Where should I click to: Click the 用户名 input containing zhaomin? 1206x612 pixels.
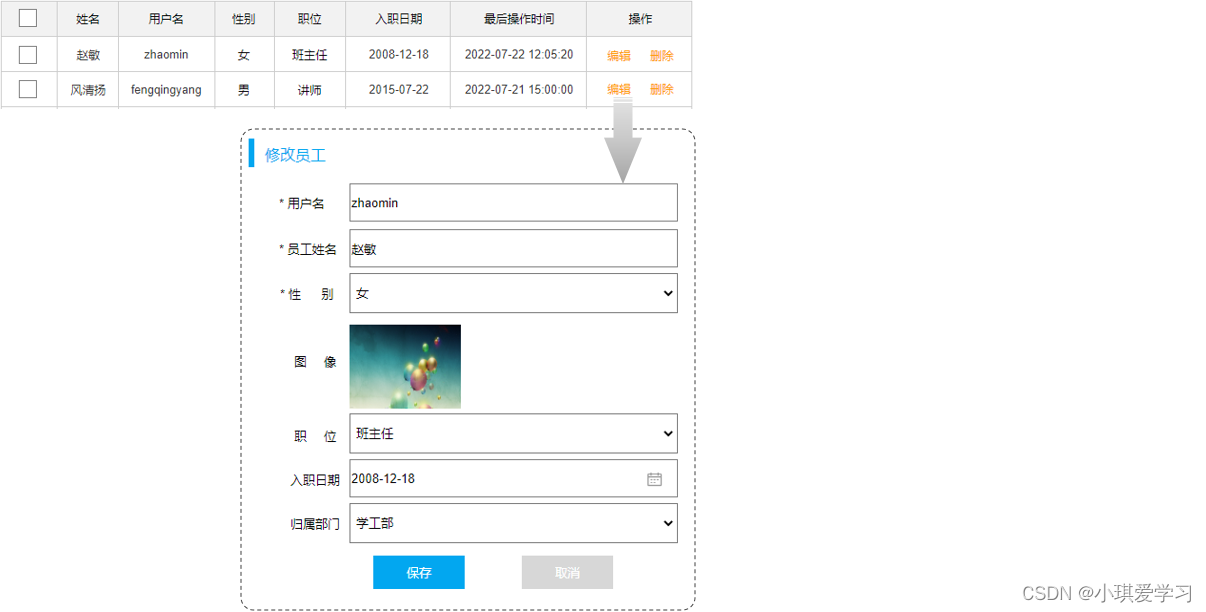[512, 202]
